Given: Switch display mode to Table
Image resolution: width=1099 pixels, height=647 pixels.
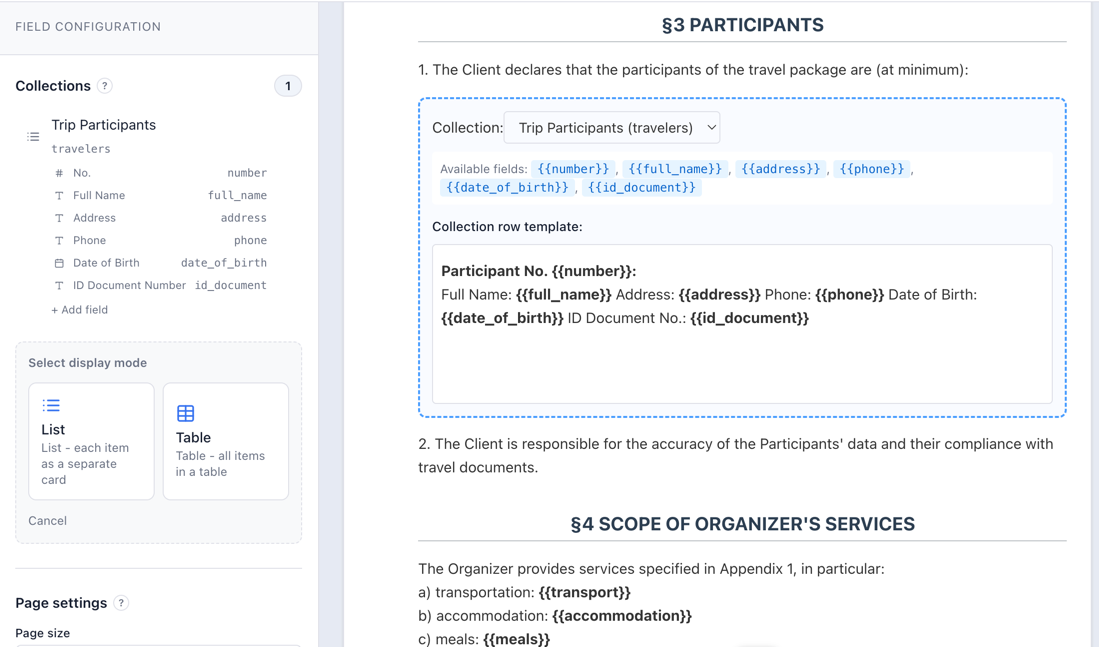Looking at the screenshot, I should [225, 440].
